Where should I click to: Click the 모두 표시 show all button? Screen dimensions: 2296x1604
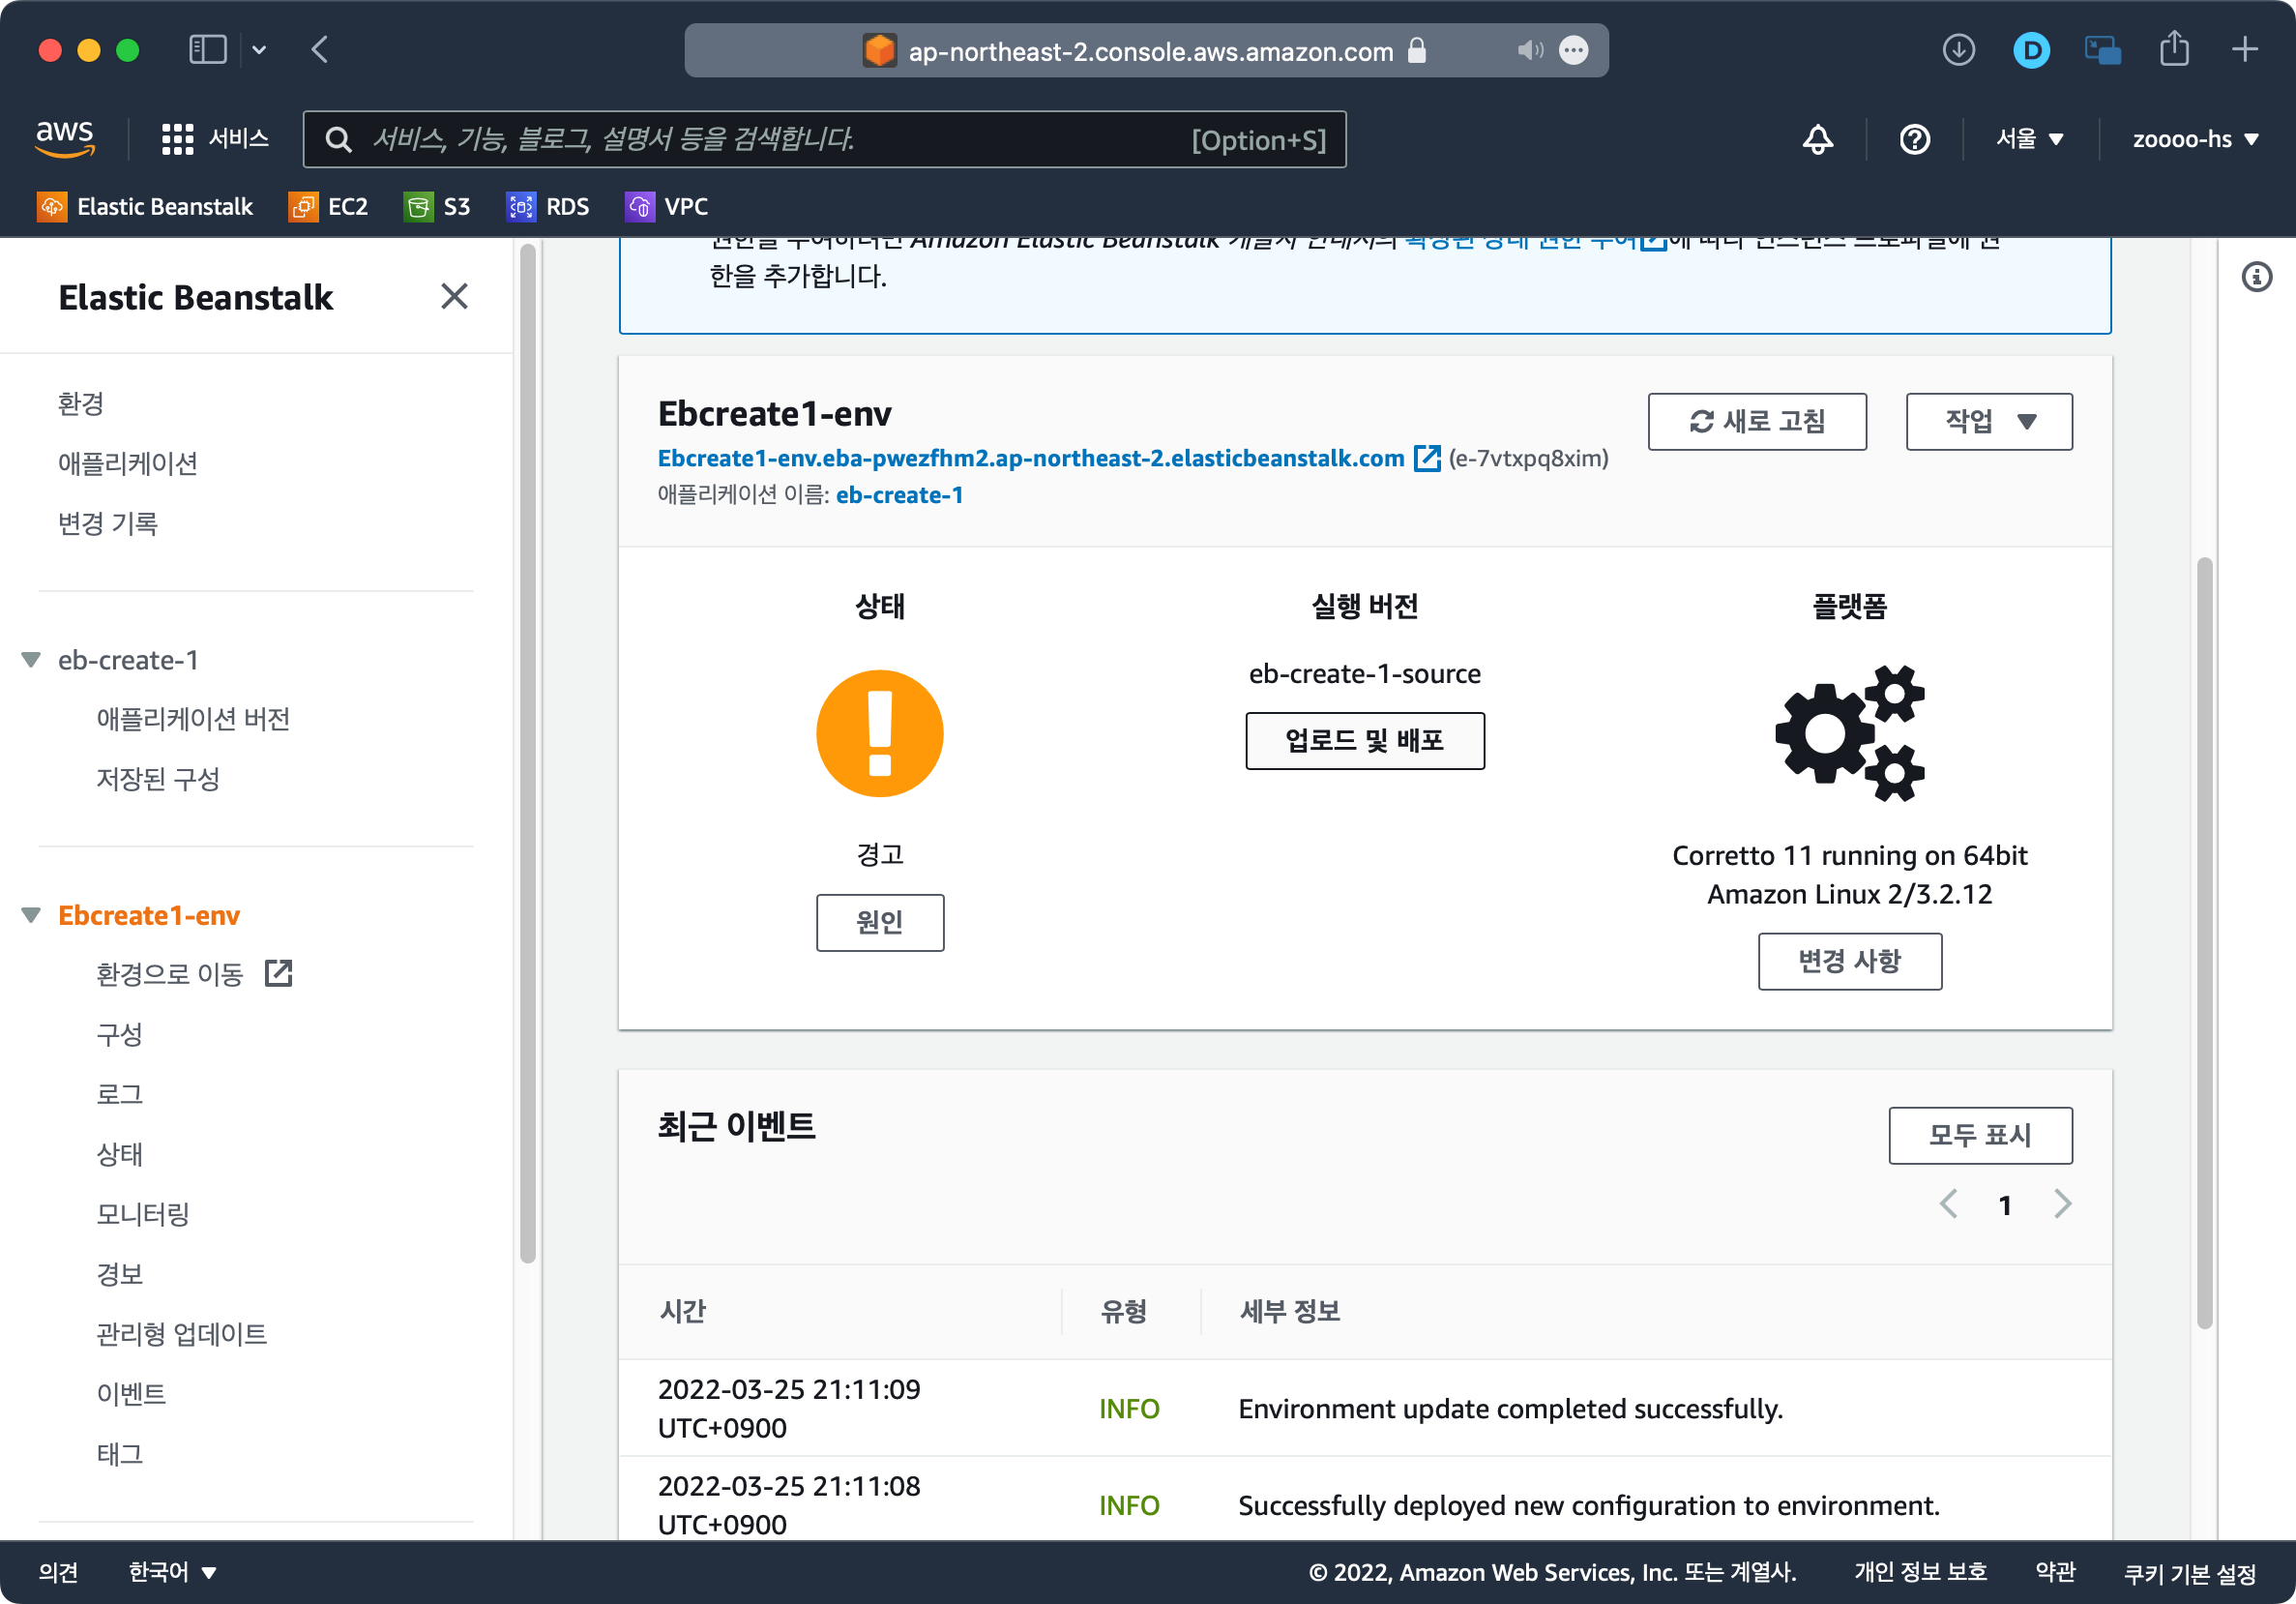[x=1980, y=1135]
